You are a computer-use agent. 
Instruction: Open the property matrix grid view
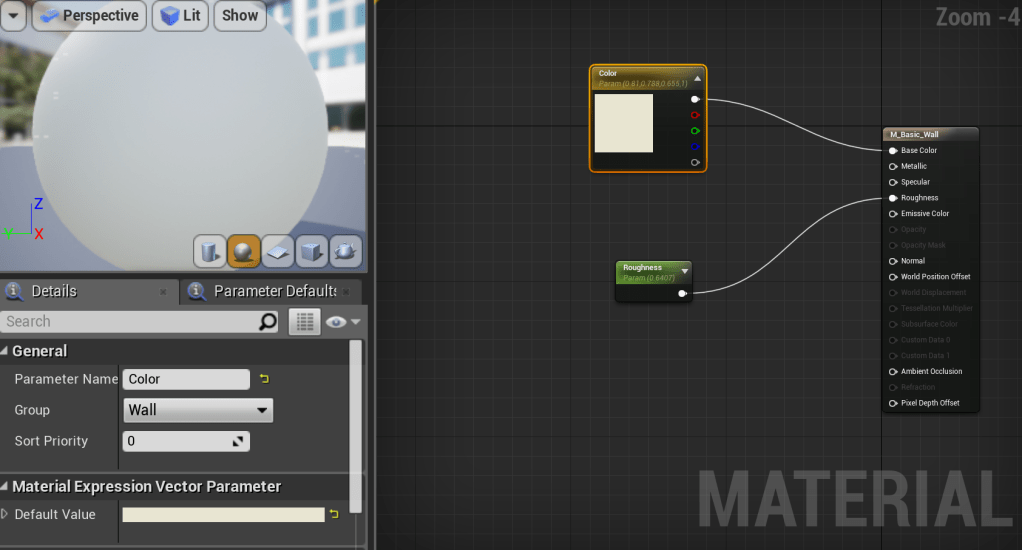tap(304, 321)
